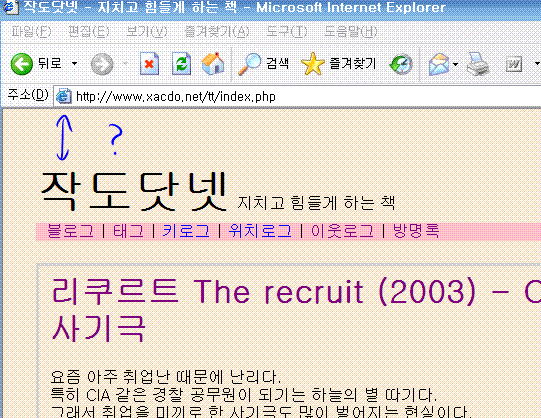Click the Mail envelope icon
Screen dimensions: 541x418
coord(439,64)
